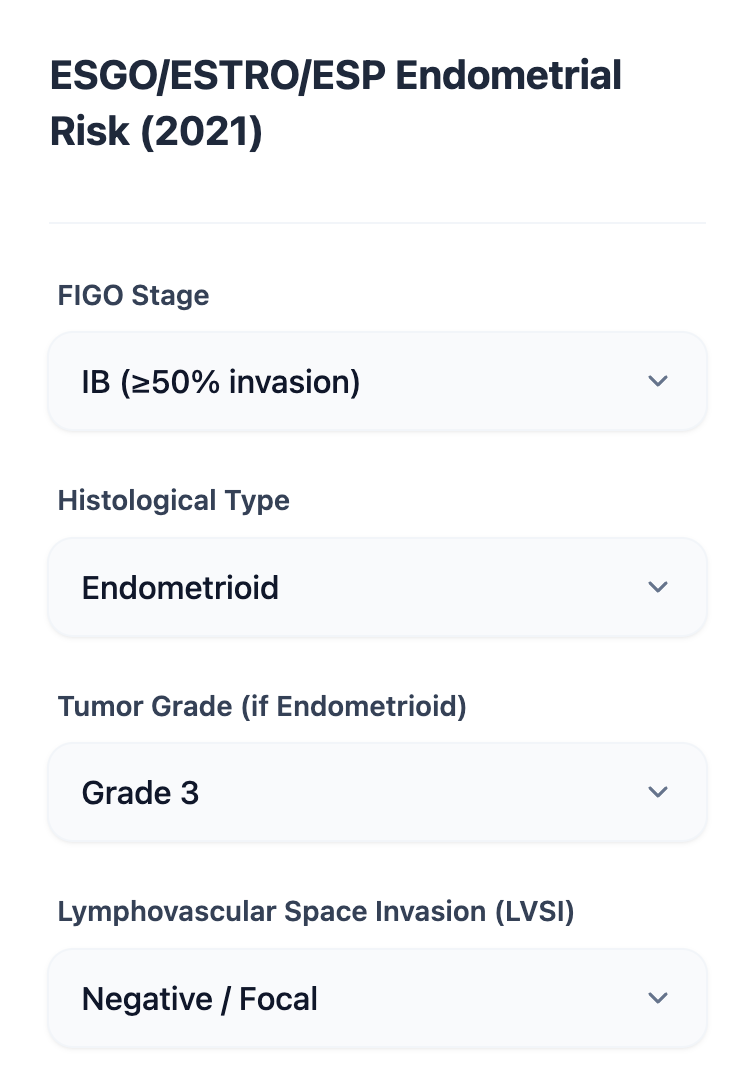
Task: Click the chevron arrow in Tumor Grade field
Action: tap(657, 792)
